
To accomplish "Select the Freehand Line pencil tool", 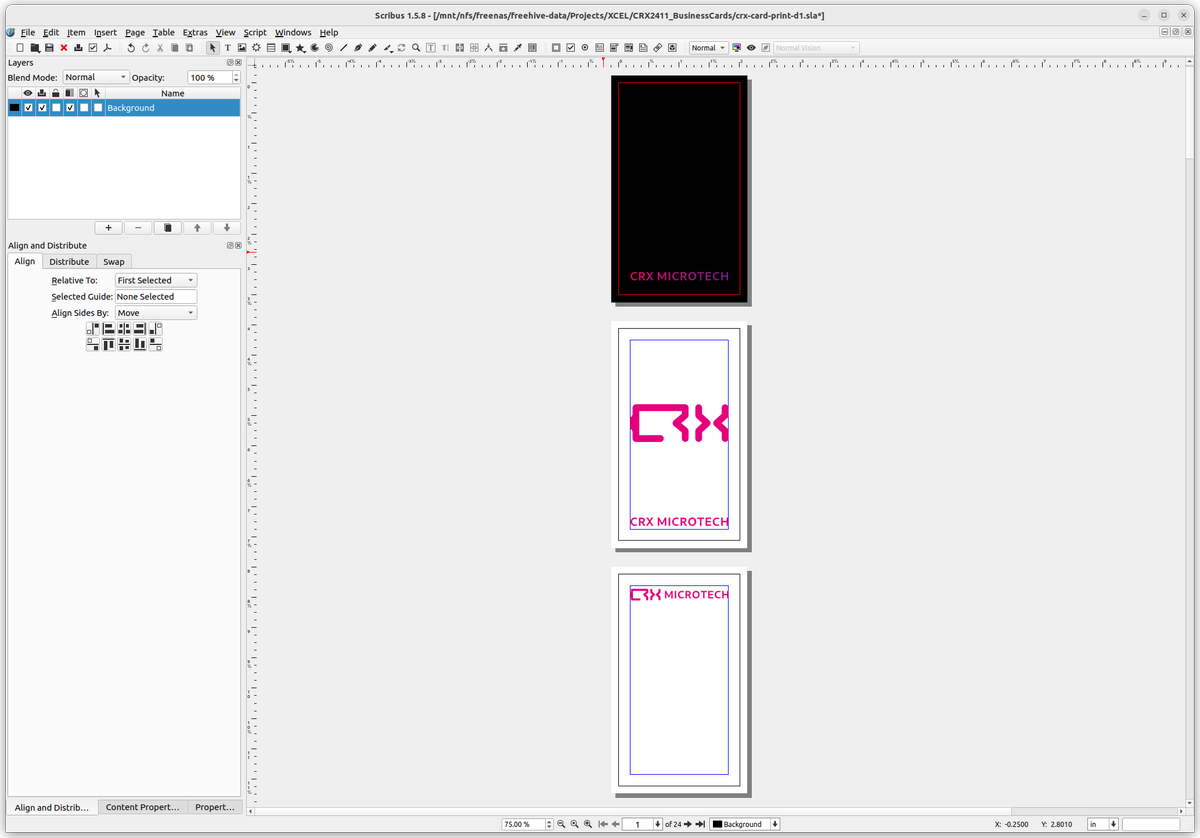I will [372, 48].
